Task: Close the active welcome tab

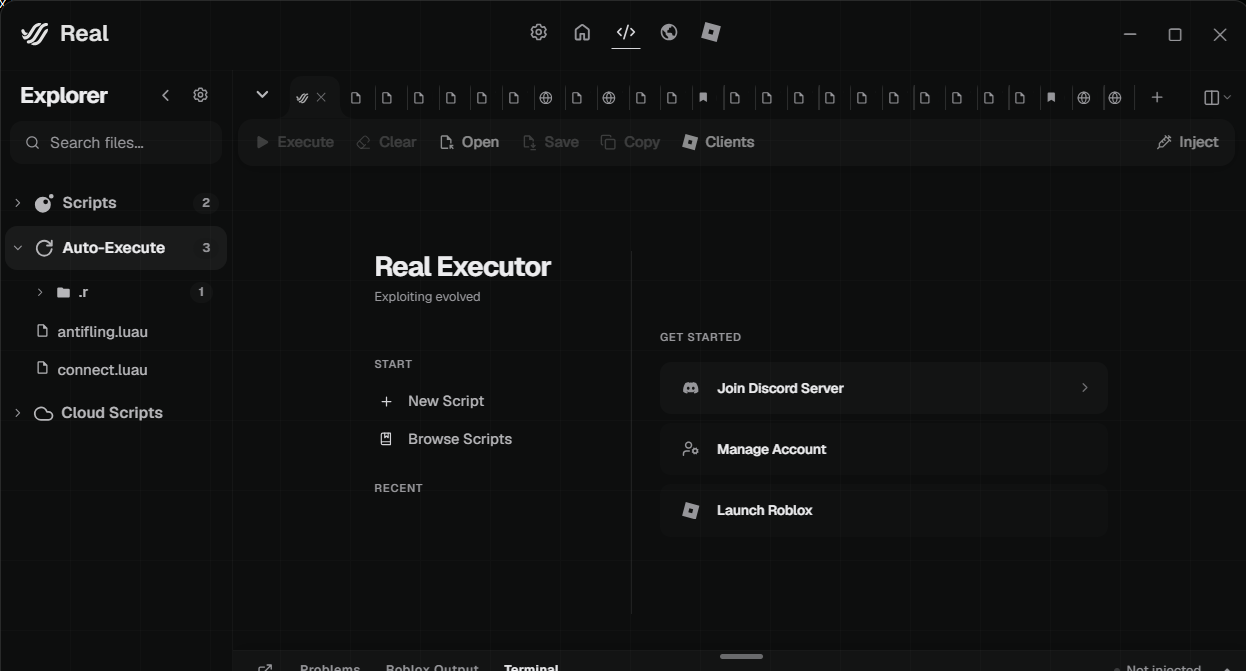Action: 321,97
